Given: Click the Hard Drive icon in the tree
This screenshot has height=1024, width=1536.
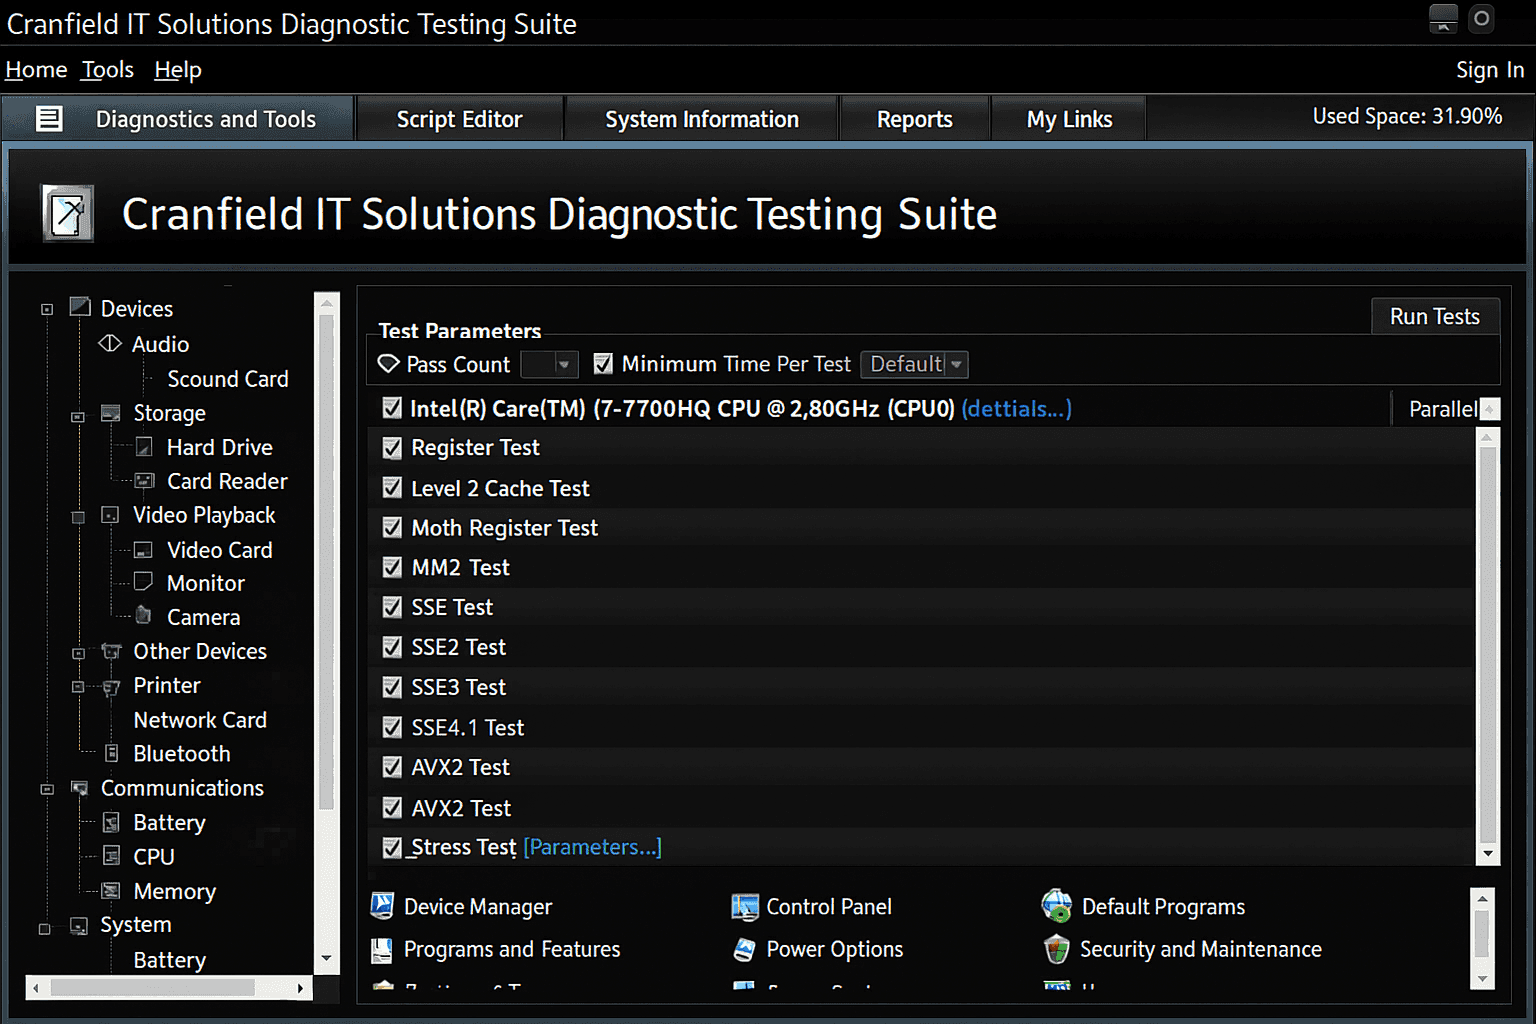Looking at the screenshot, I should tap(145, 447).
